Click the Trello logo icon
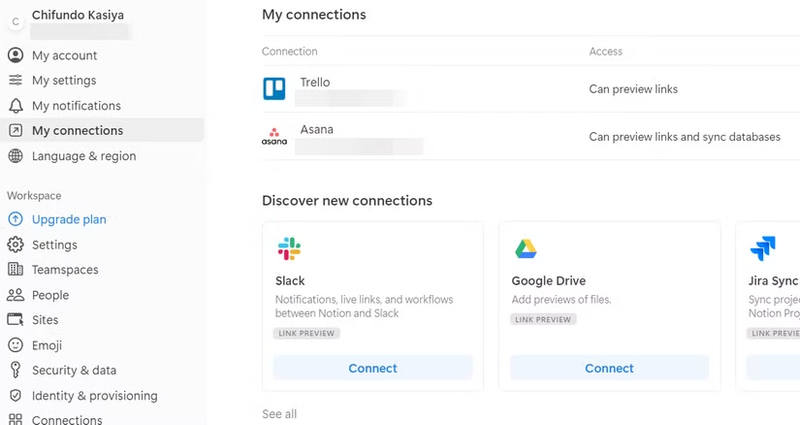Screen dimensions: 800x425 click(x=274, y=89)
